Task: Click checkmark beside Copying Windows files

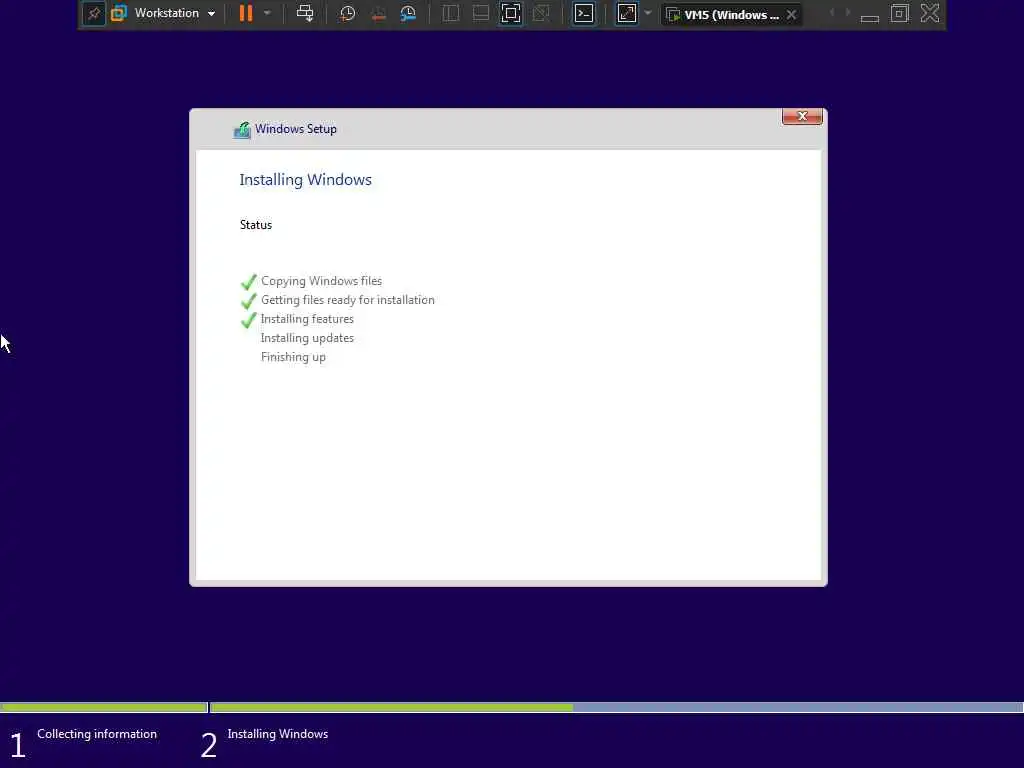Action: click(248, 282)
